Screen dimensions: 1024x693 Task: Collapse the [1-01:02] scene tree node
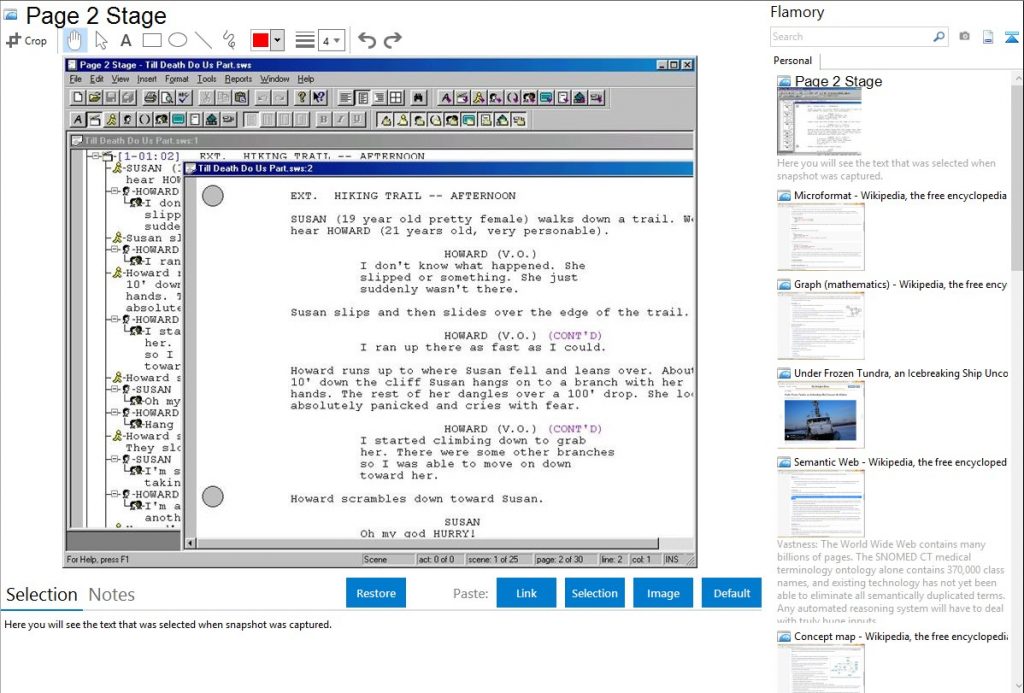point(95,156)
